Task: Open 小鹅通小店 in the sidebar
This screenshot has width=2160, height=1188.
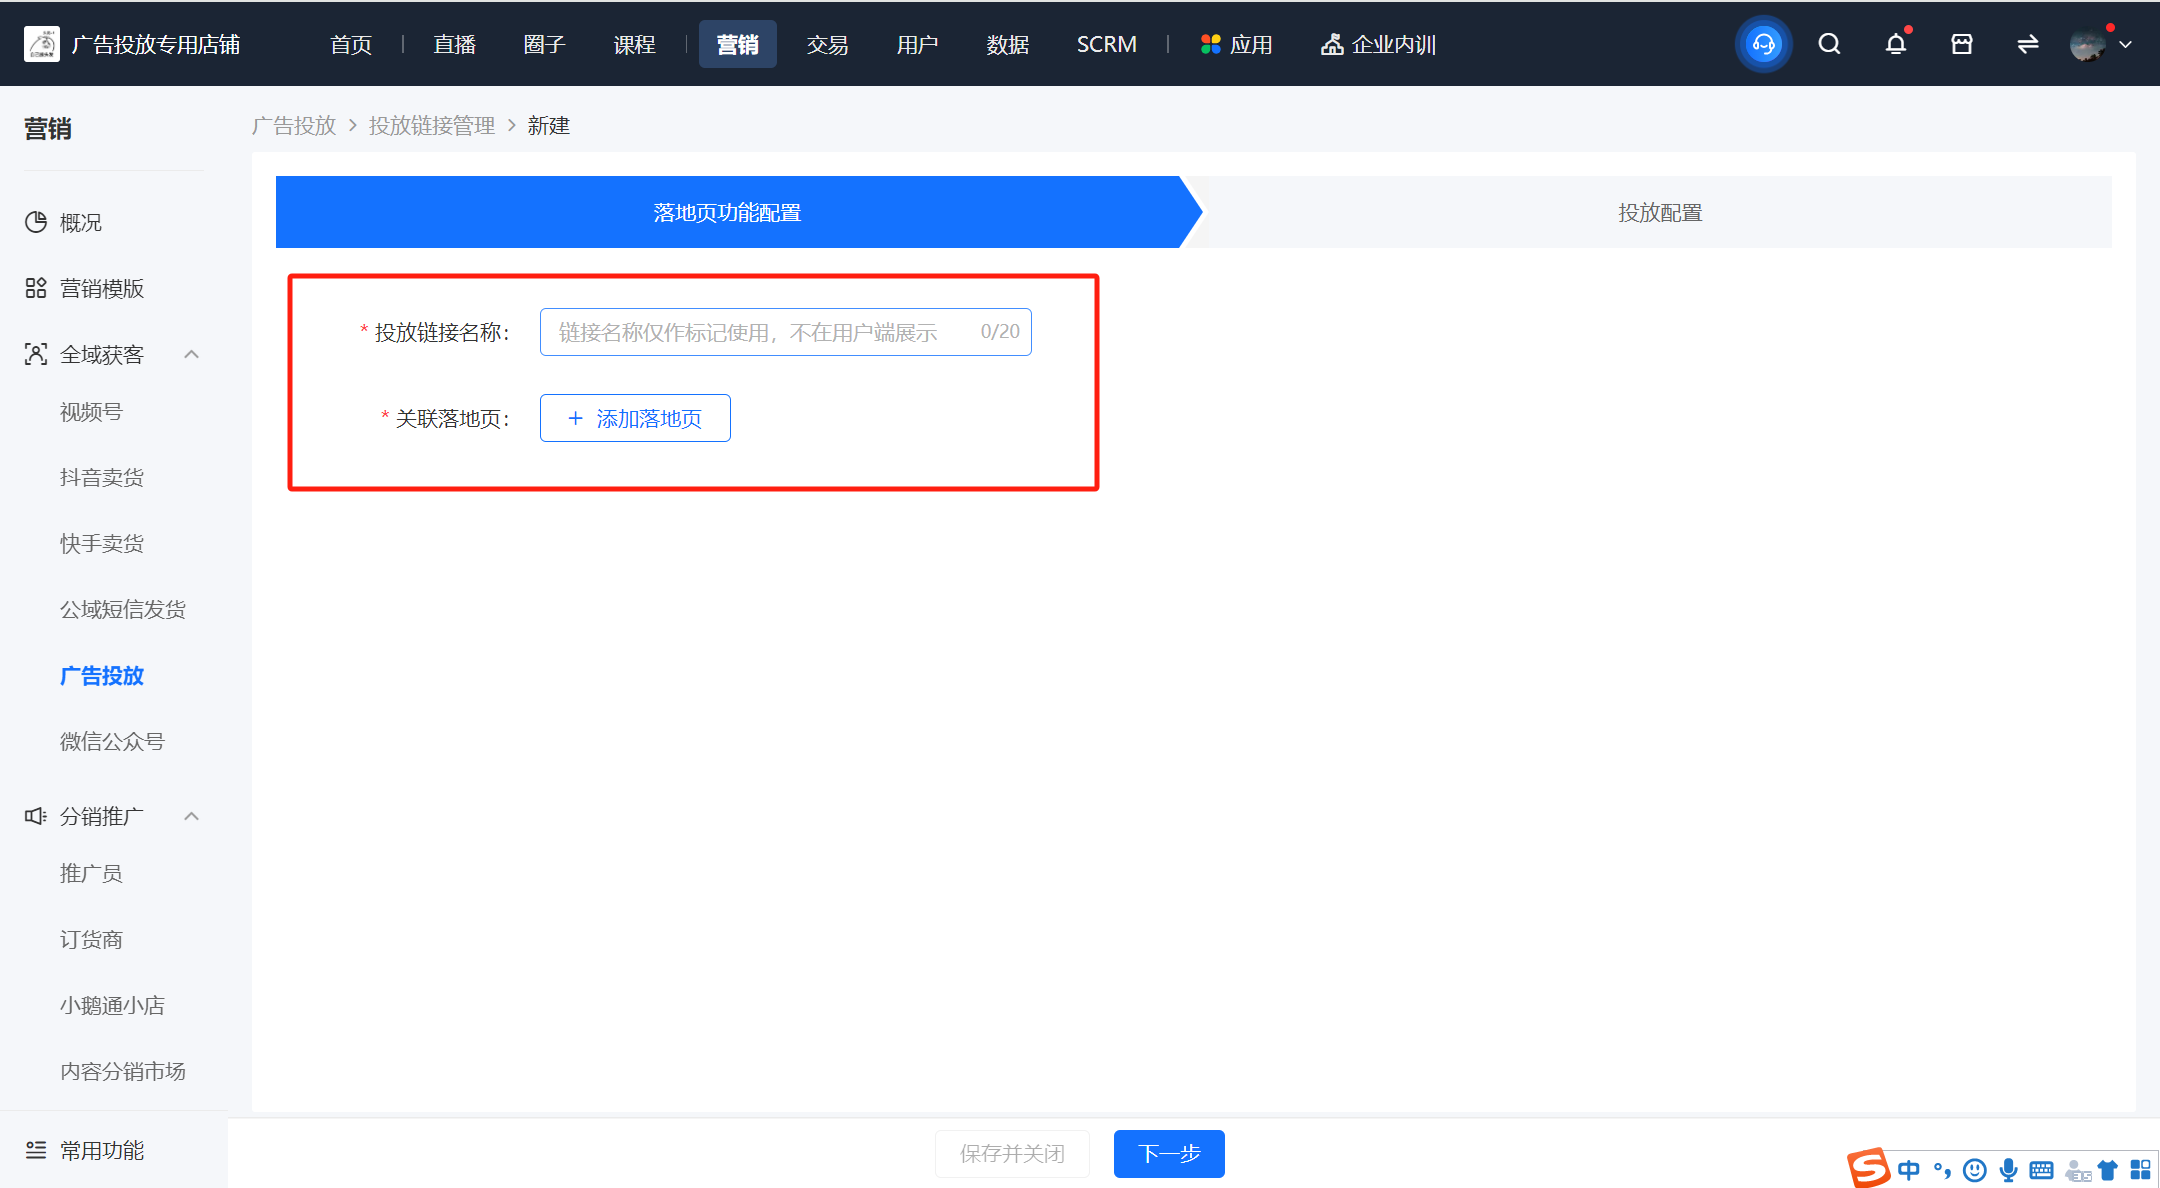Action: [112, 1006]
